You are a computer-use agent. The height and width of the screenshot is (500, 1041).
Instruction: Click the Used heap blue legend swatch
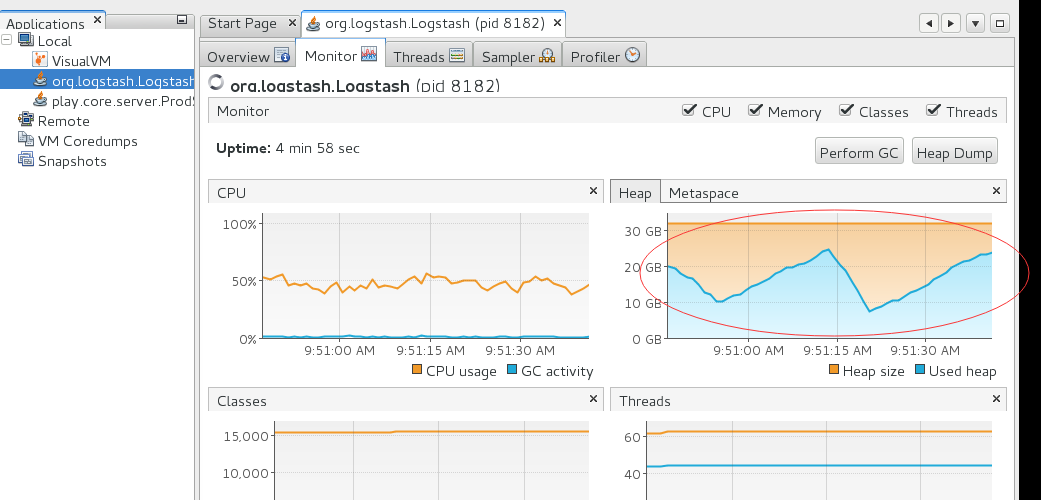coord(920,370)
